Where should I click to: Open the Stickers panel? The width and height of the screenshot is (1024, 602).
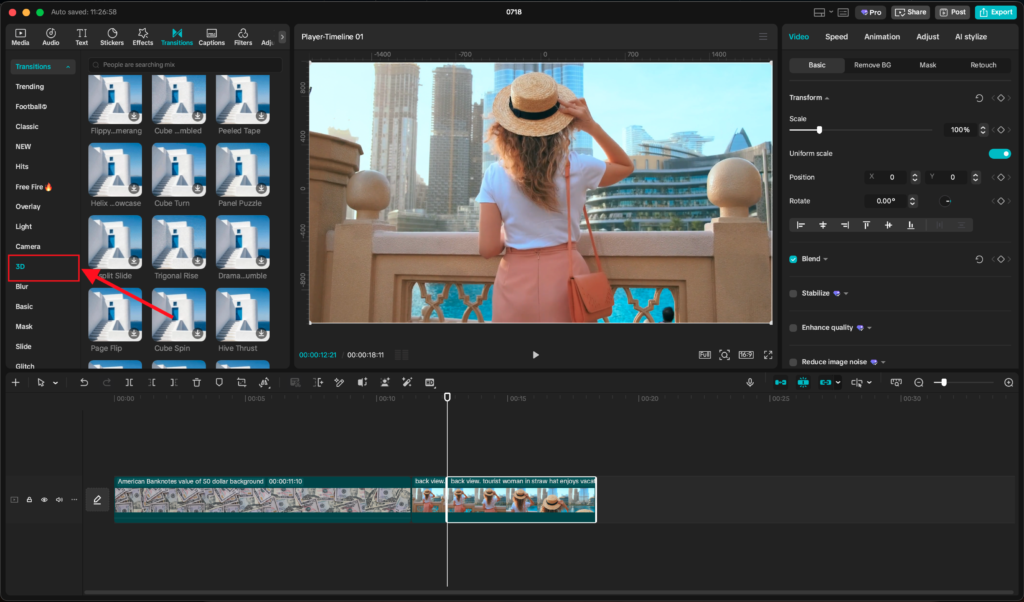112,37
